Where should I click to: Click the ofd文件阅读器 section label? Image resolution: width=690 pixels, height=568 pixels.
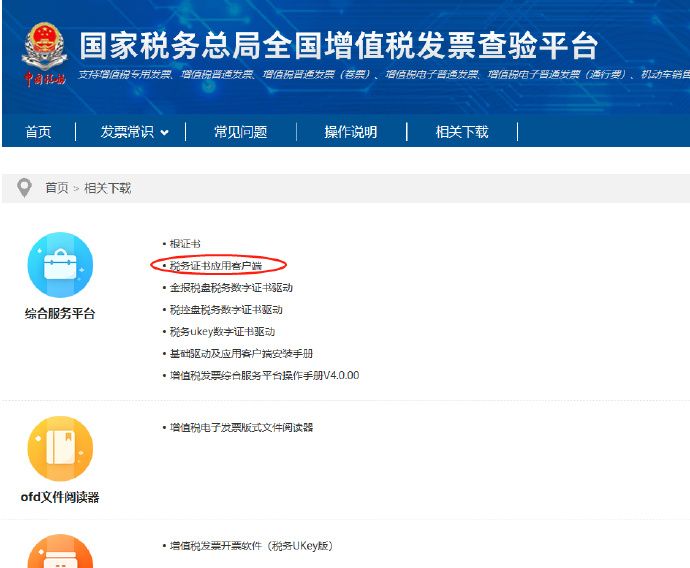pyautogui.click(x=60, y=497)
